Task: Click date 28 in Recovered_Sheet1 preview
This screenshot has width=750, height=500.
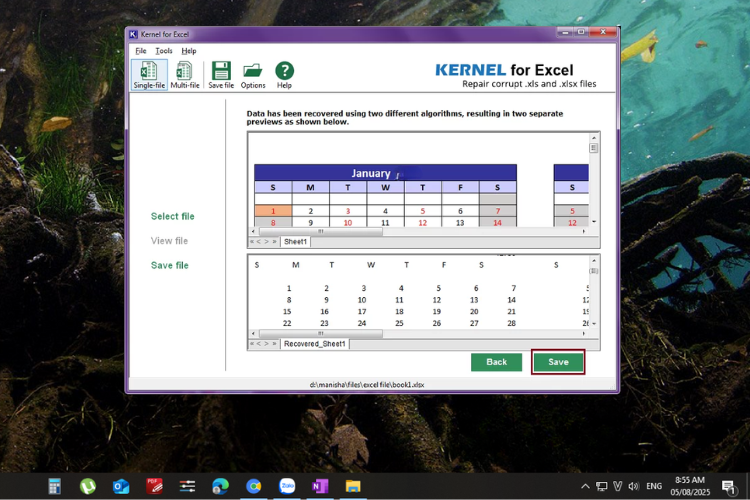Action: pyautogui.click(x=511, y=323)
